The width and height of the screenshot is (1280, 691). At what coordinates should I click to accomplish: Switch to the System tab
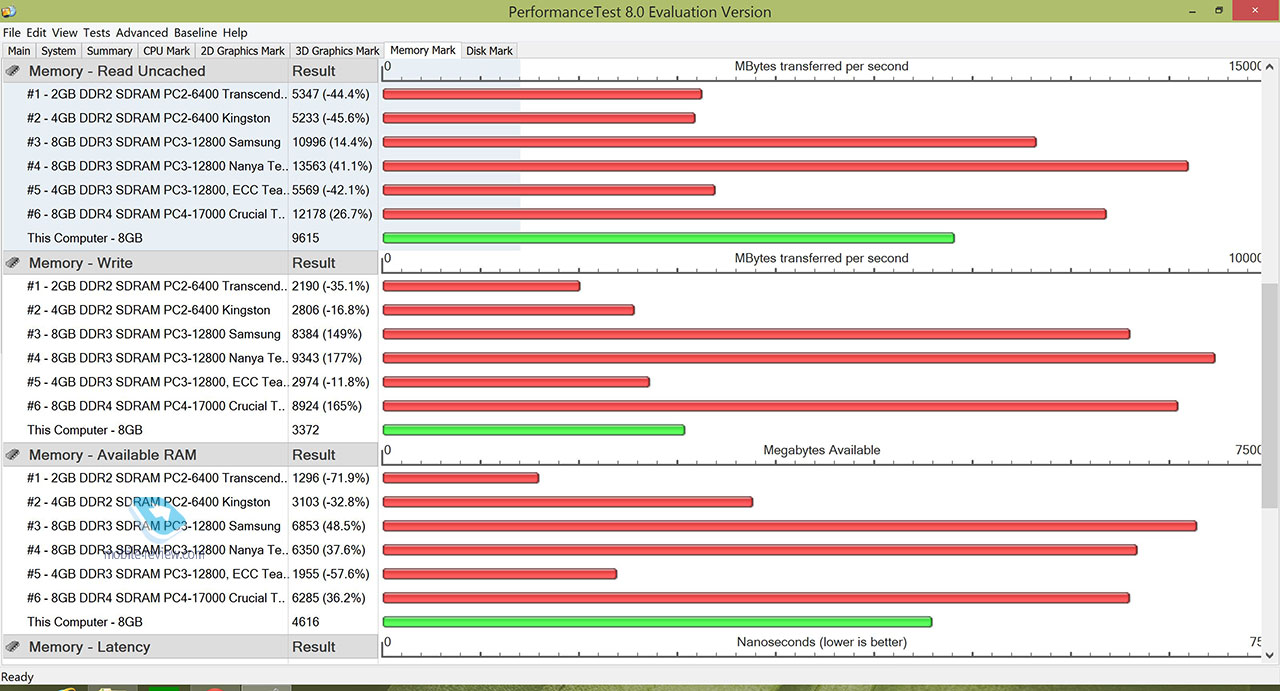(x=59, y=51)
